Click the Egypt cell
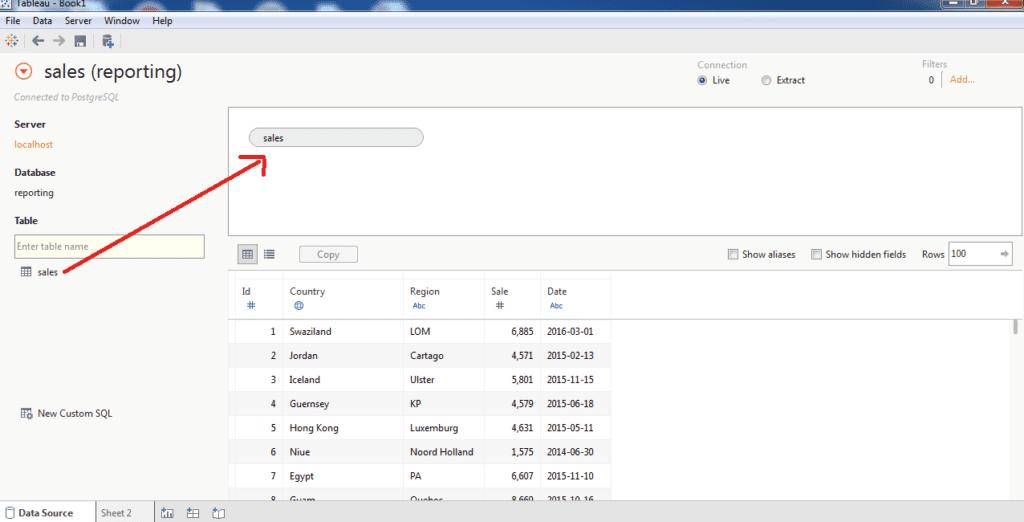 point(343,476)
